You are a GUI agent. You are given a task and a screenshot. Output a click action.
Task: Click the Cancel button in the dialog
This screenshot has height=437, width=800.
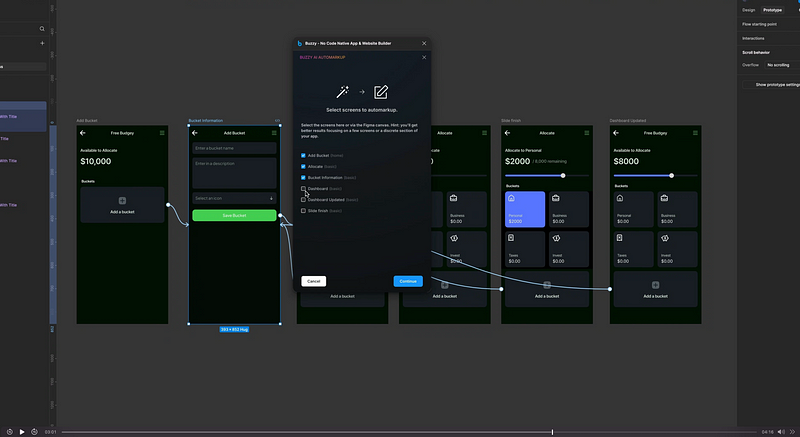coord(313,281)
